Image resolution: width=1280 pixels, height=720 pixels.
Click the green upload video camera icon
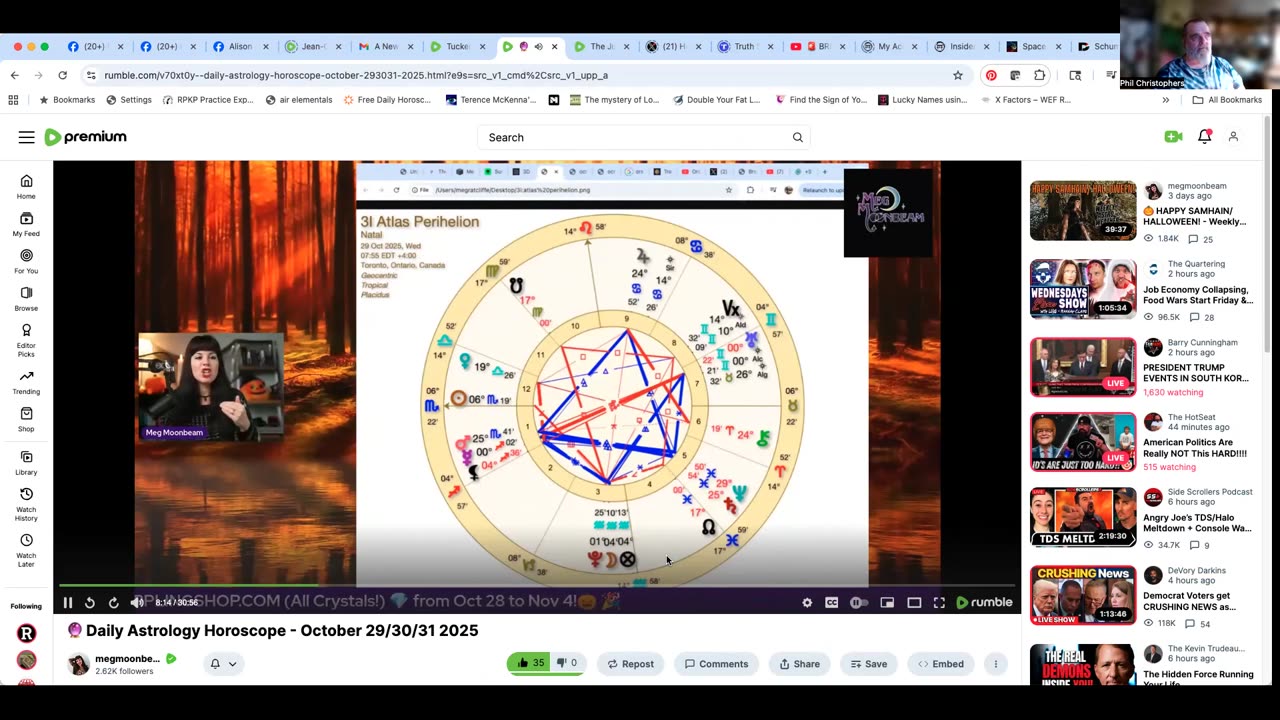[1173, 137]
